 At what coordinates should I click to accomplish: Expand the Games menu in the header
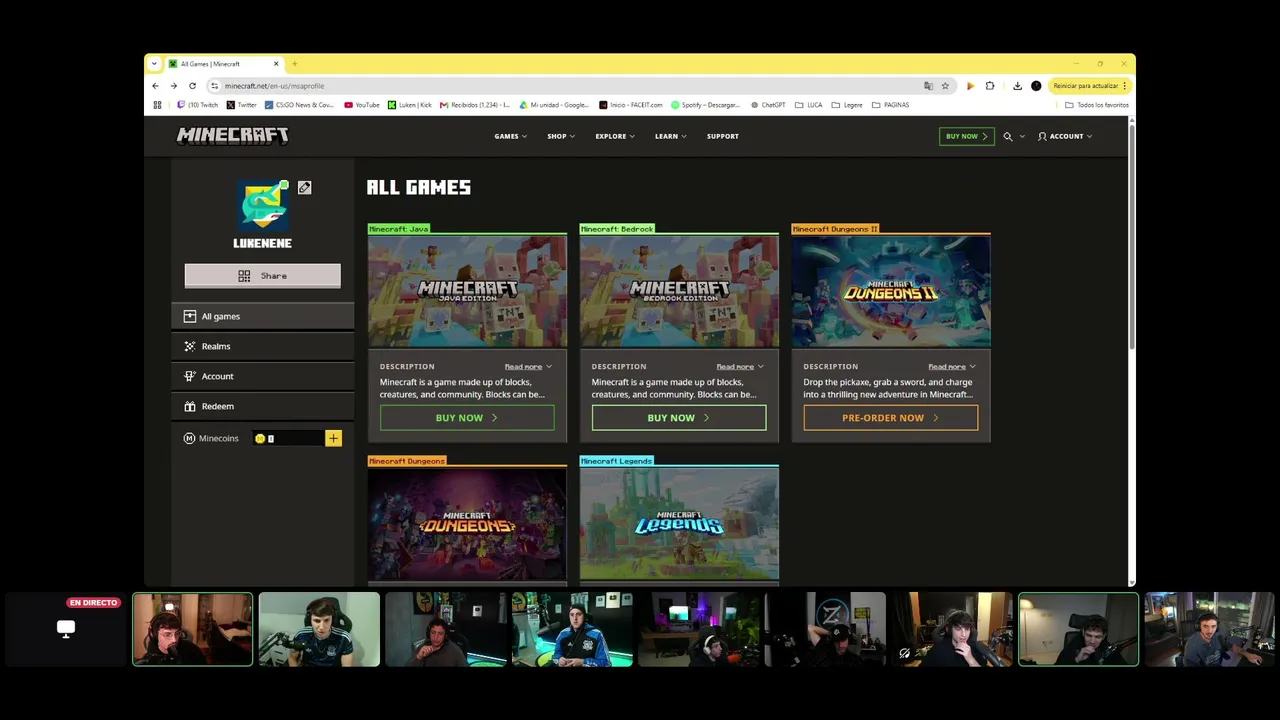tap(510, 136)
